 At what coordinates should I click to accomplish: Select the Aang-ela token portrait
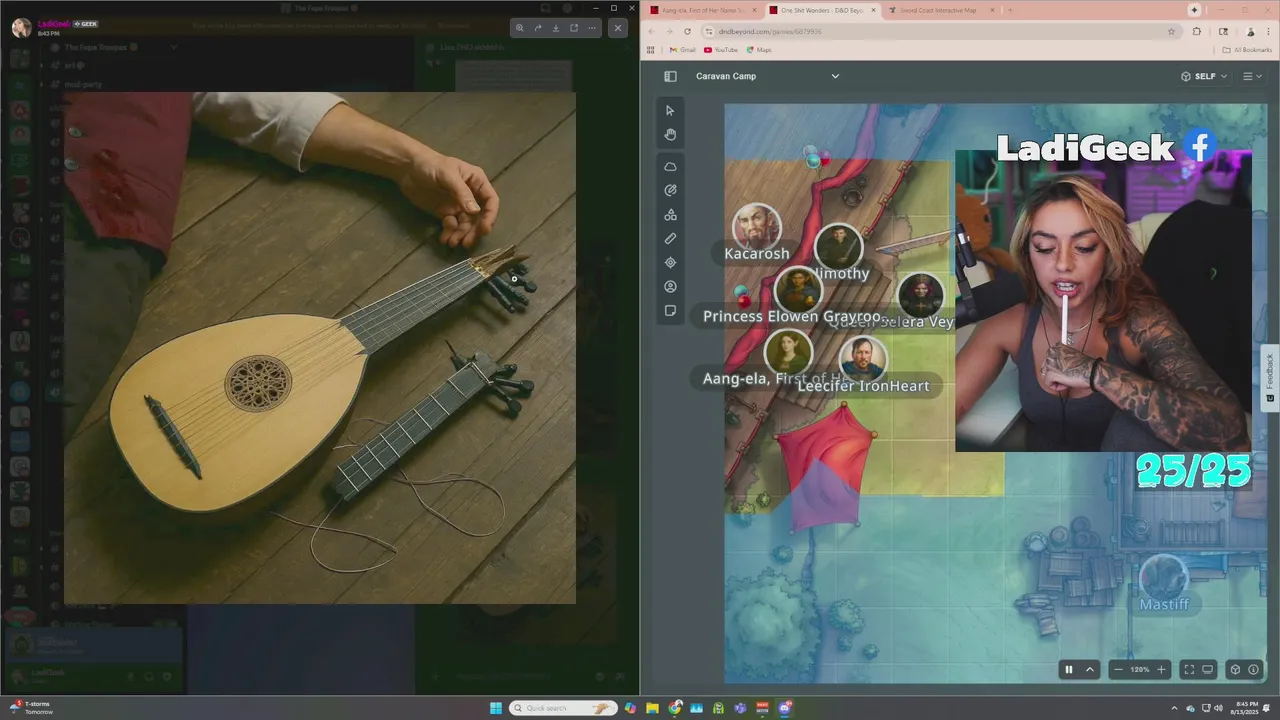[788, 352]
